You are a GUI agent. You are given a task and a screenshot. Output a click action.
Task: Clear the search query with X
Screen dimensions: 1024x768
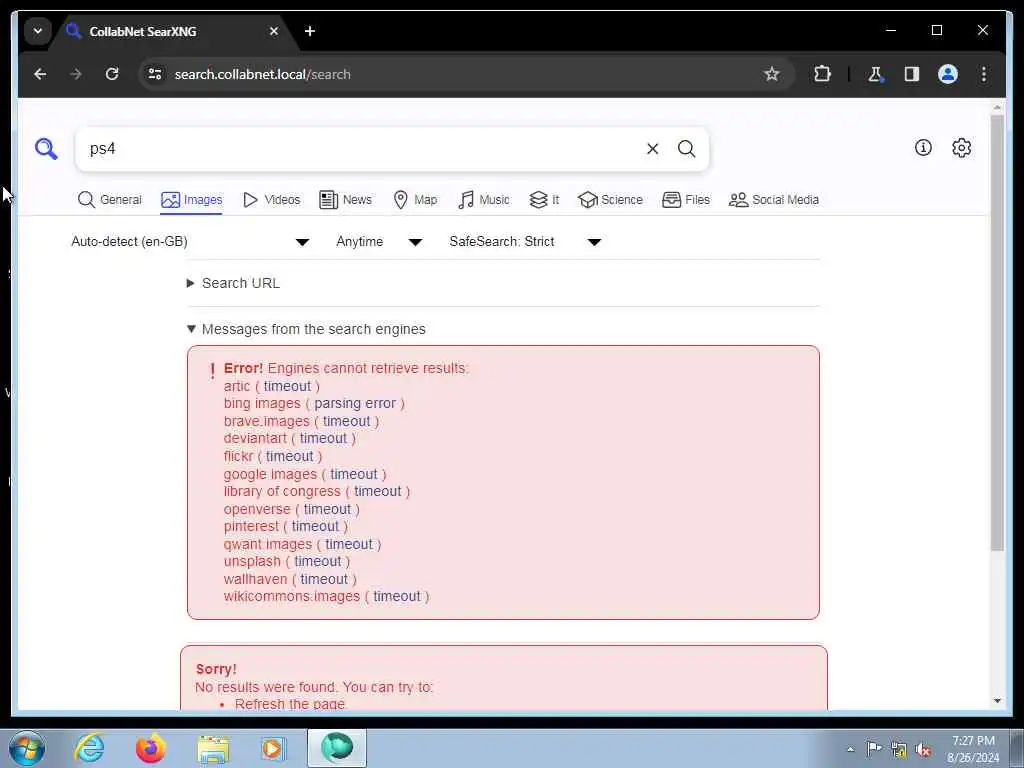tap(652, 149)
